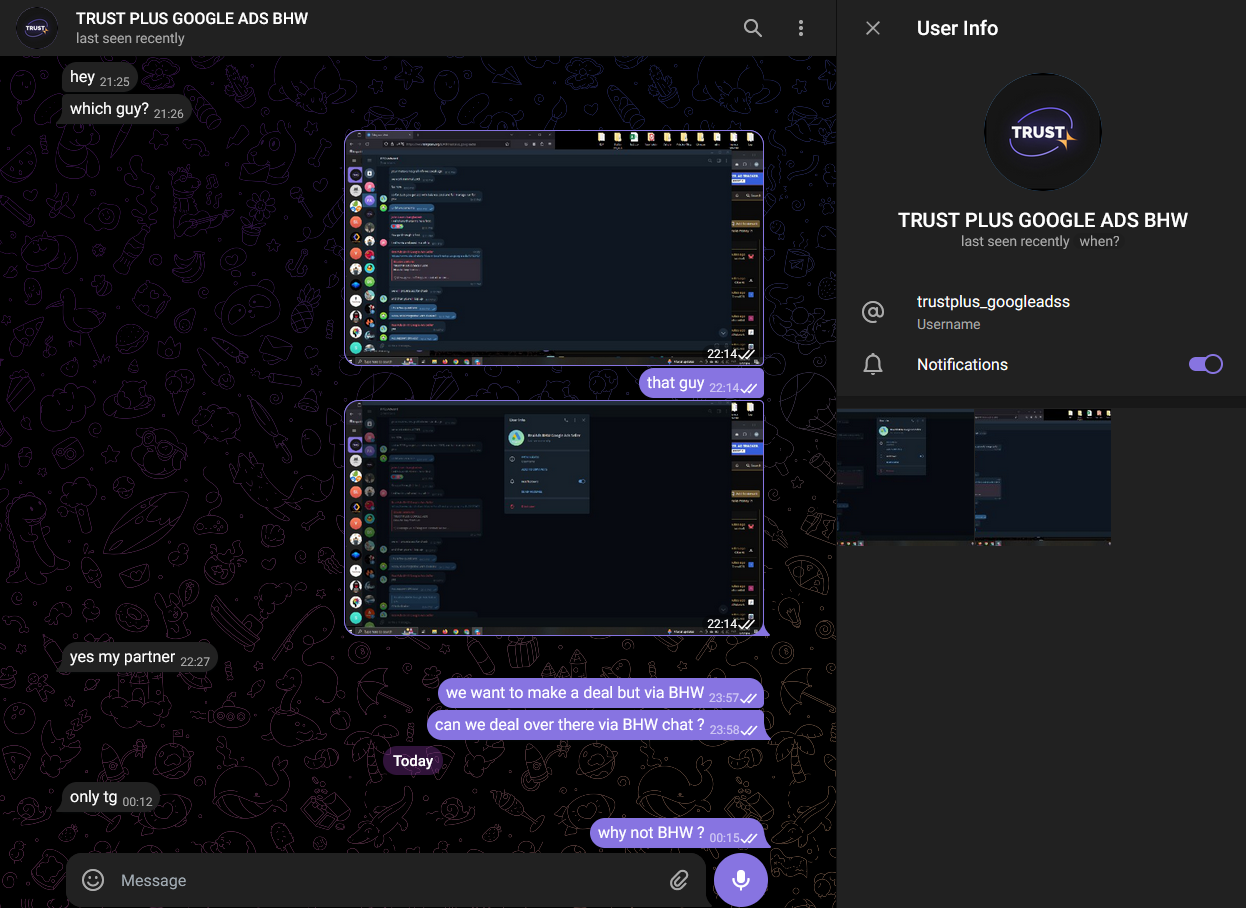The height and width of the screenshot is (908, 1246).
Task: Click the 'that guy' message bubble
Action: click(x=701, y=383)
